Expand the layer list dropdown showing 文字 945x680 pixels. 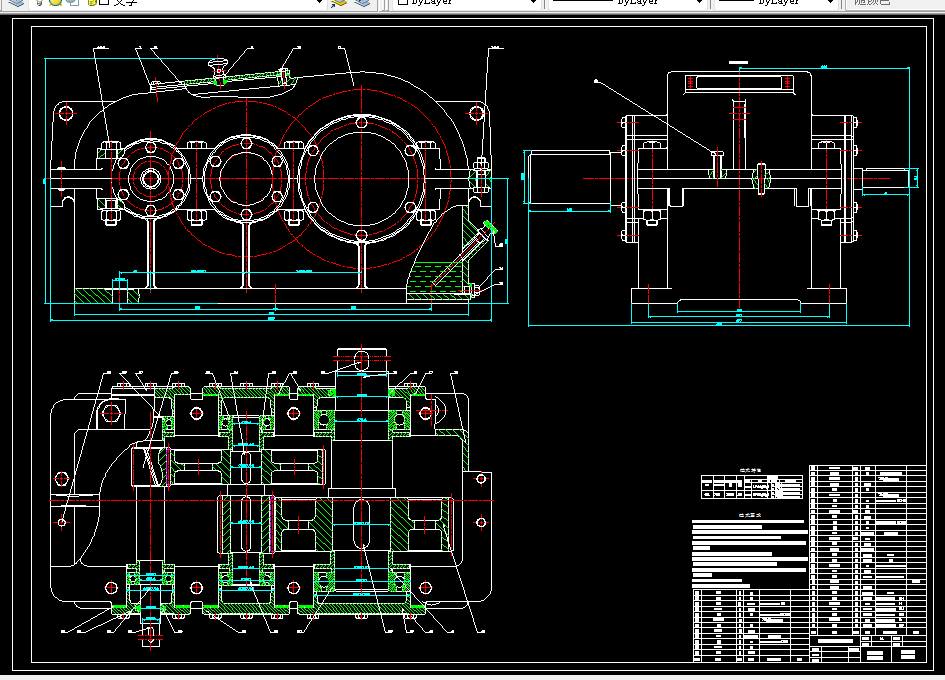tap(319, 2)
